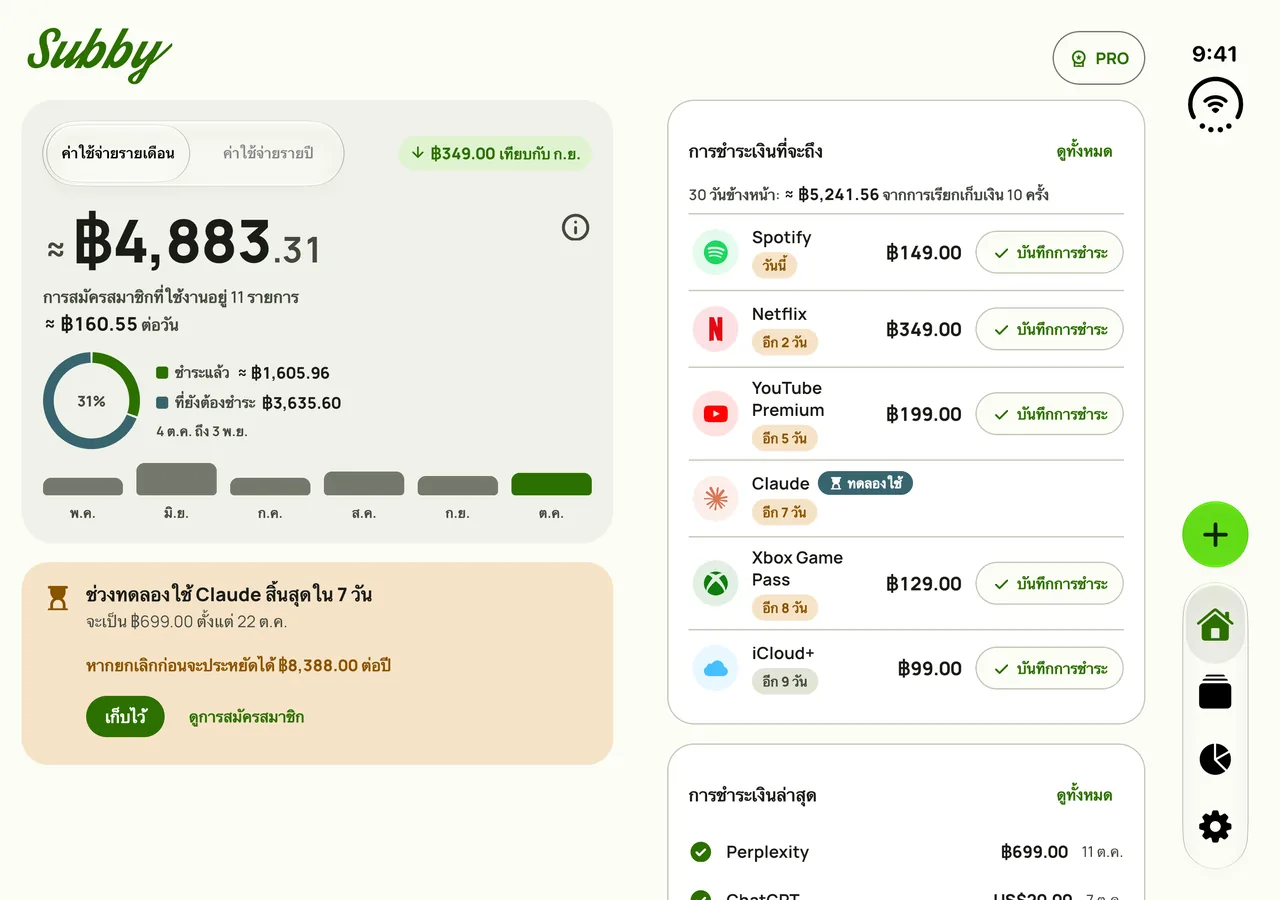
Task: Open the info icon beside monthly total
Action: [x=575, y=228]
